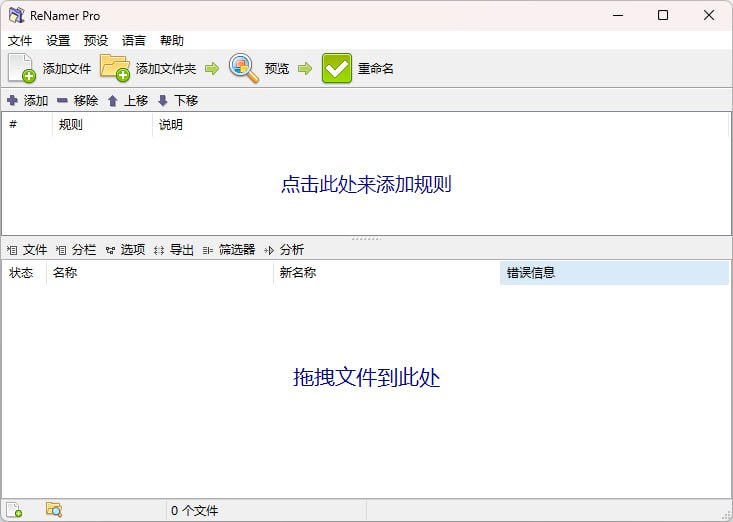Move the rule up with the 上移 arrow

[113, 101]
